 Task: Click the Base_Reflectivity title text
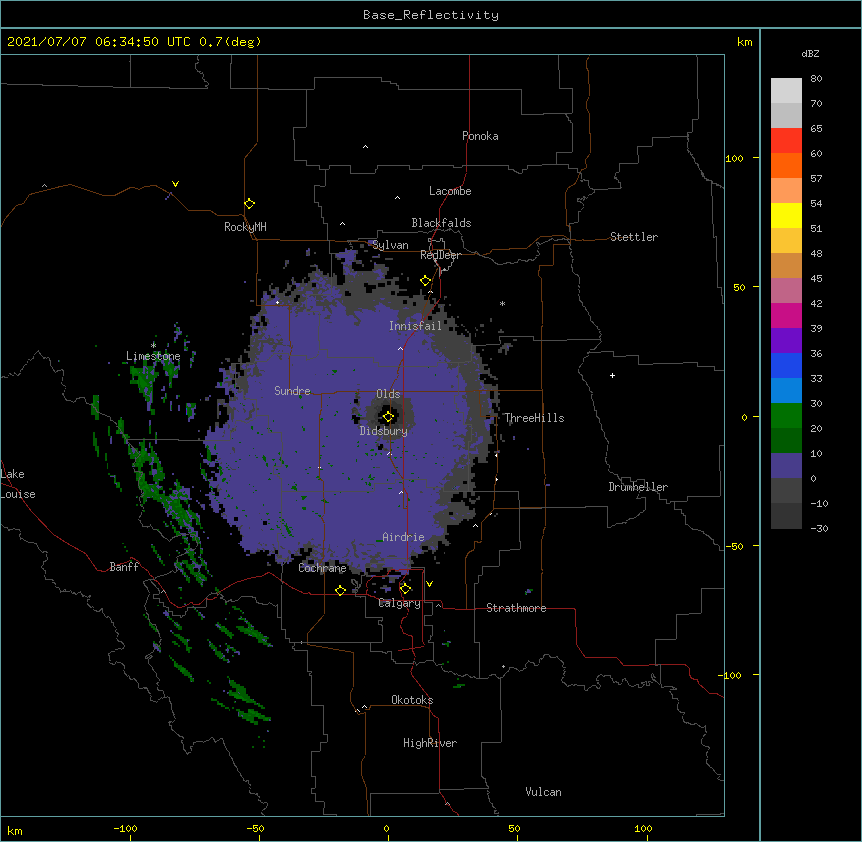(x=431, y=15)
